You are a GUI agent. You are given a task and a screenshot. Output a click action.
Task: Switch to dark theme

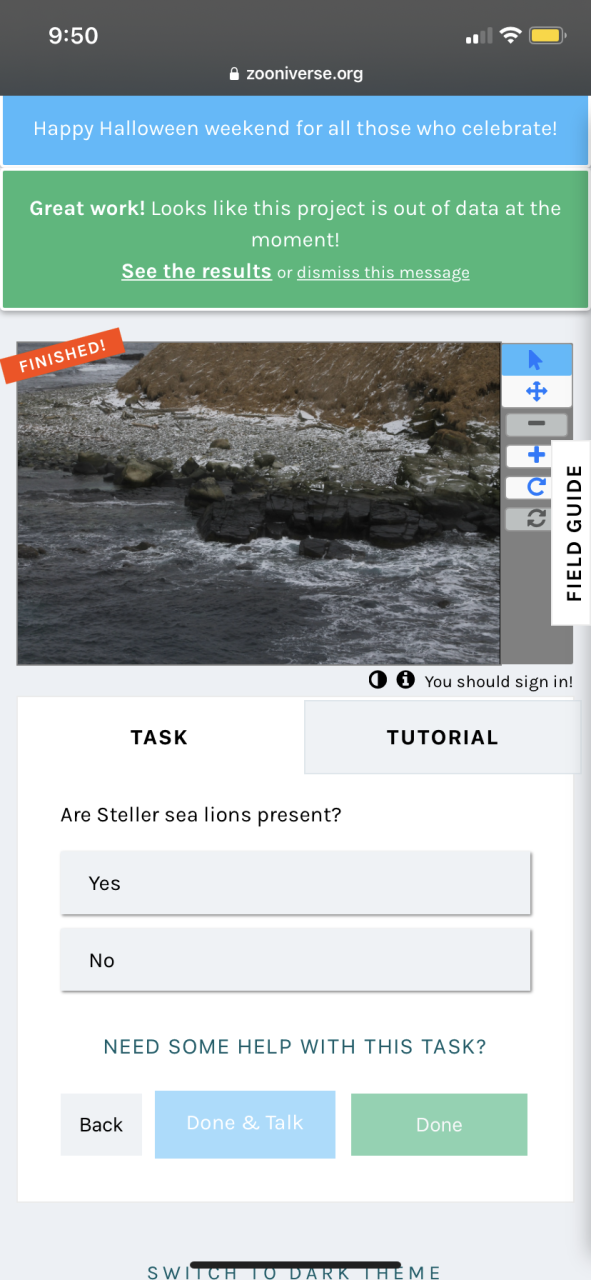(294, 1272)
